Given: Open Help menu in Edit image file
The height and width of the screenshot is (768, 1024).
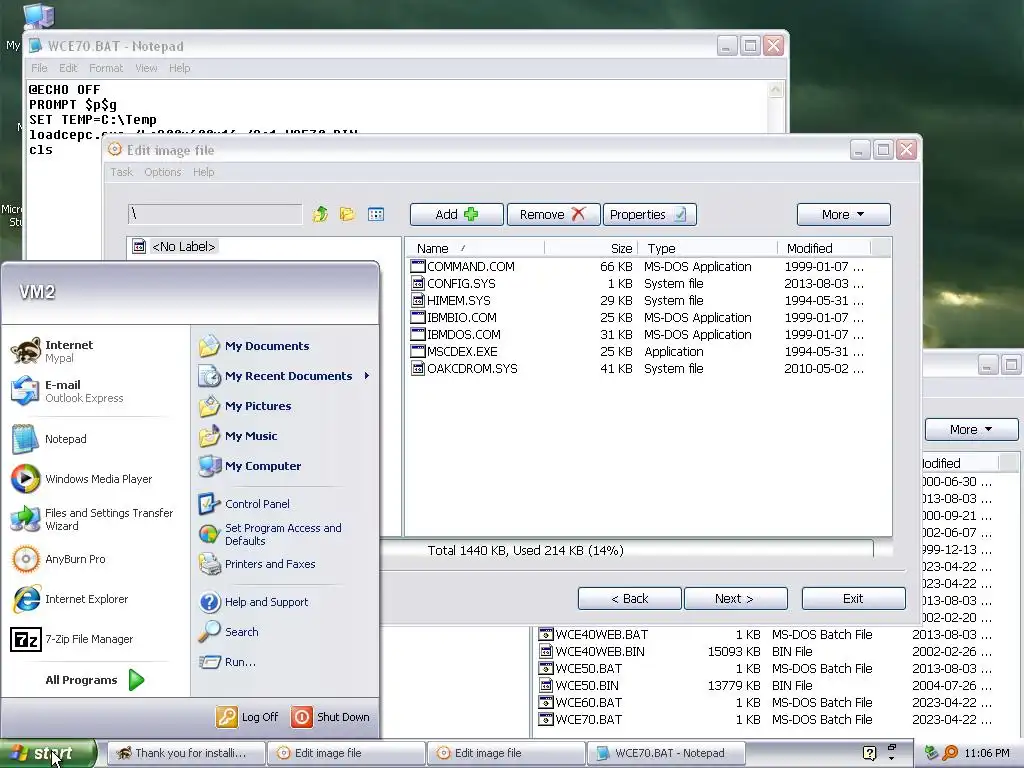Looking at the screenshot, I should (203, 172).
